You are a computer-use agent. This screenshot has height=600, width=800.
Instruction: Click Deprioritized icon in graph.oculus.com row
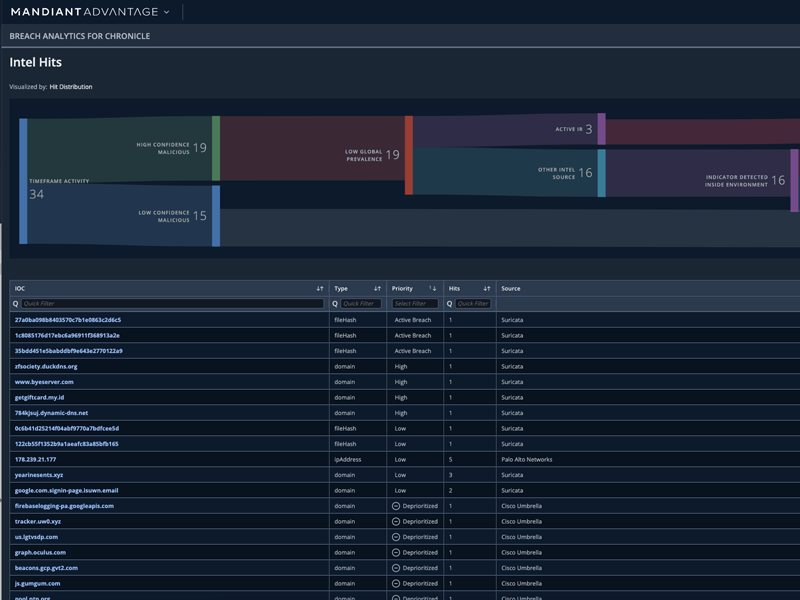[396, 553]
